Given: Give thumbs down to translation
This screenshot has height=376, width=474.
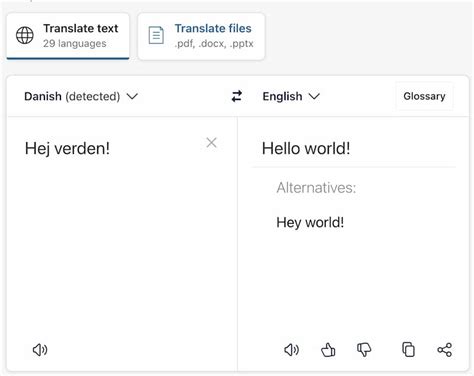Looking at the screenshot, I should click(364, 350).
